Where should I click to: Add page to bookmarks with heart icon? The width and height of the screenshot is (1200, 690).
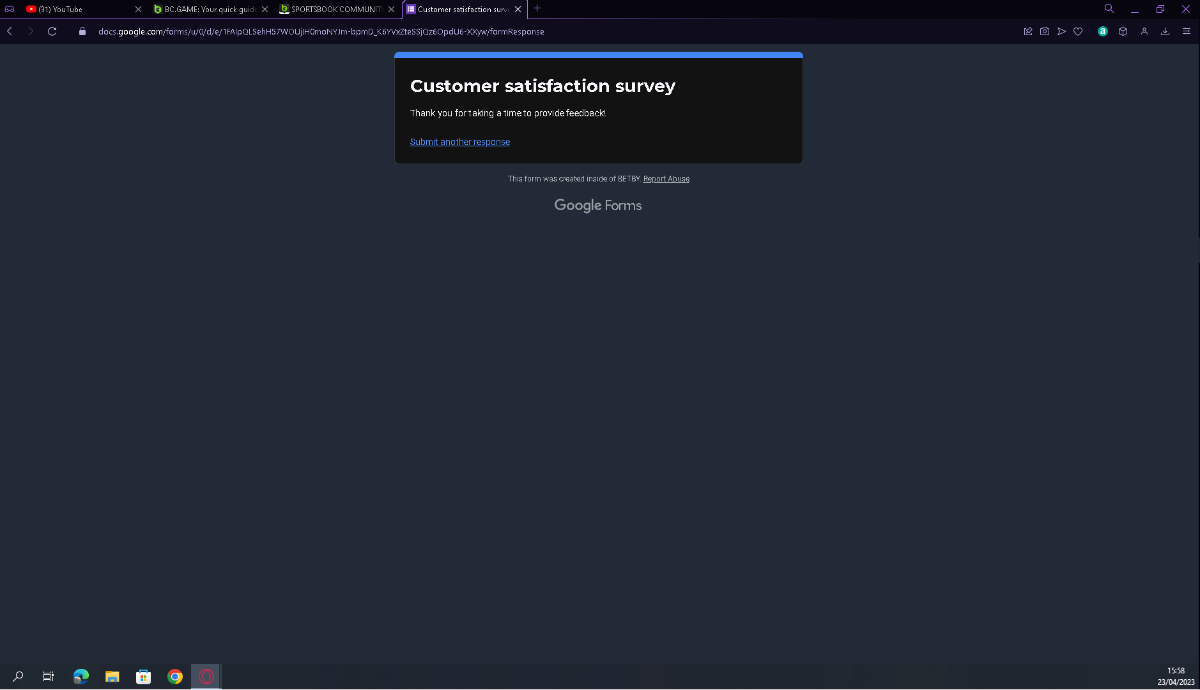[x=1078, y=31]
